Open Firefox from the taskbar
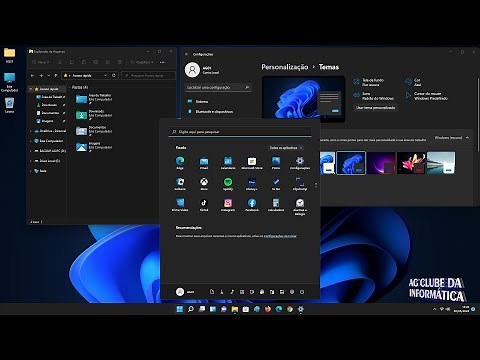Screen dimensions: 480x360 coord(268,309)
